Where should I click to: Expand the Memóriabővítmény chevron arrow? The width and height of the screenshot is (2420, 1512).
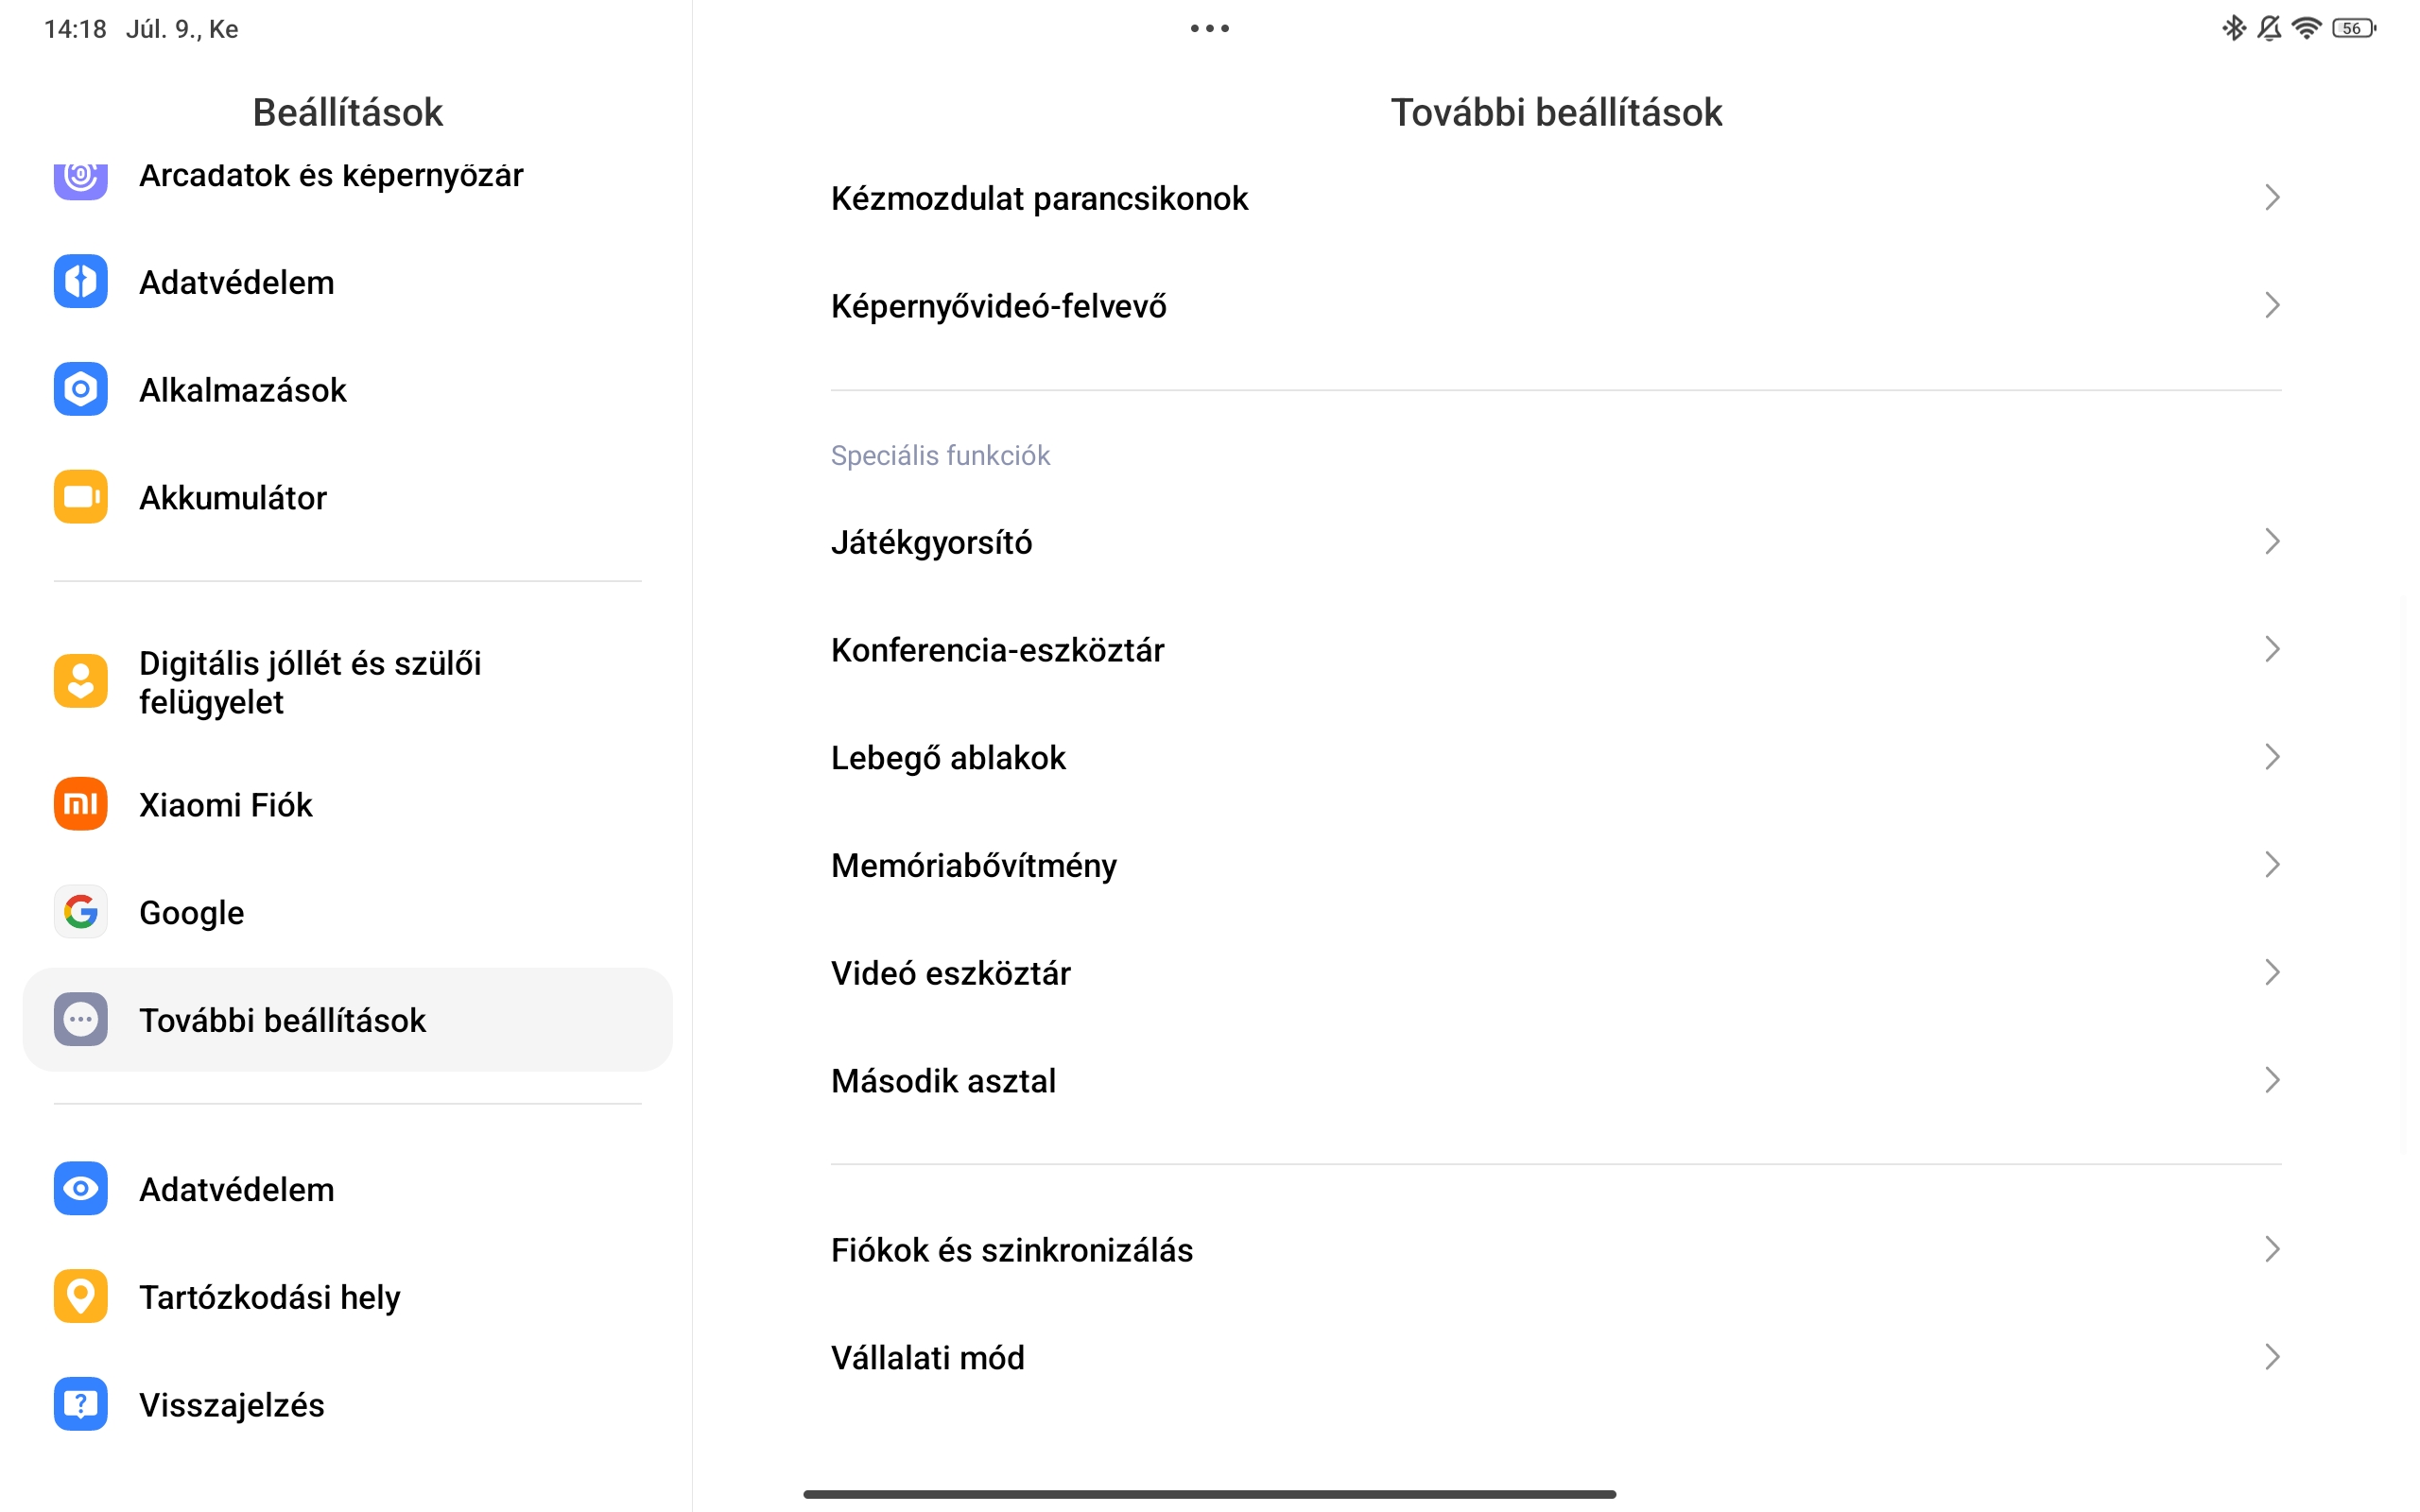click(x=2271, y=865)
